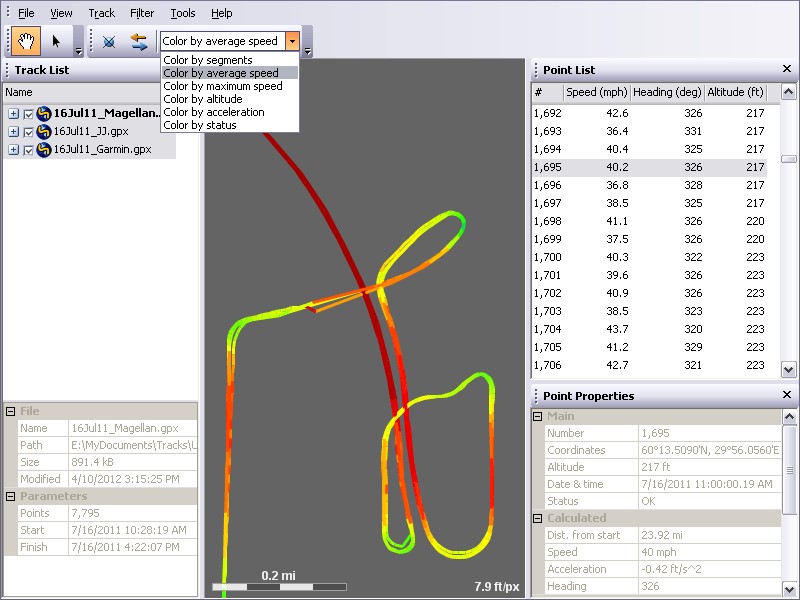800x600 pixels.
Task: Toggle visibility of 16Jul11_JJ.gpx
Action: (28, 130)
